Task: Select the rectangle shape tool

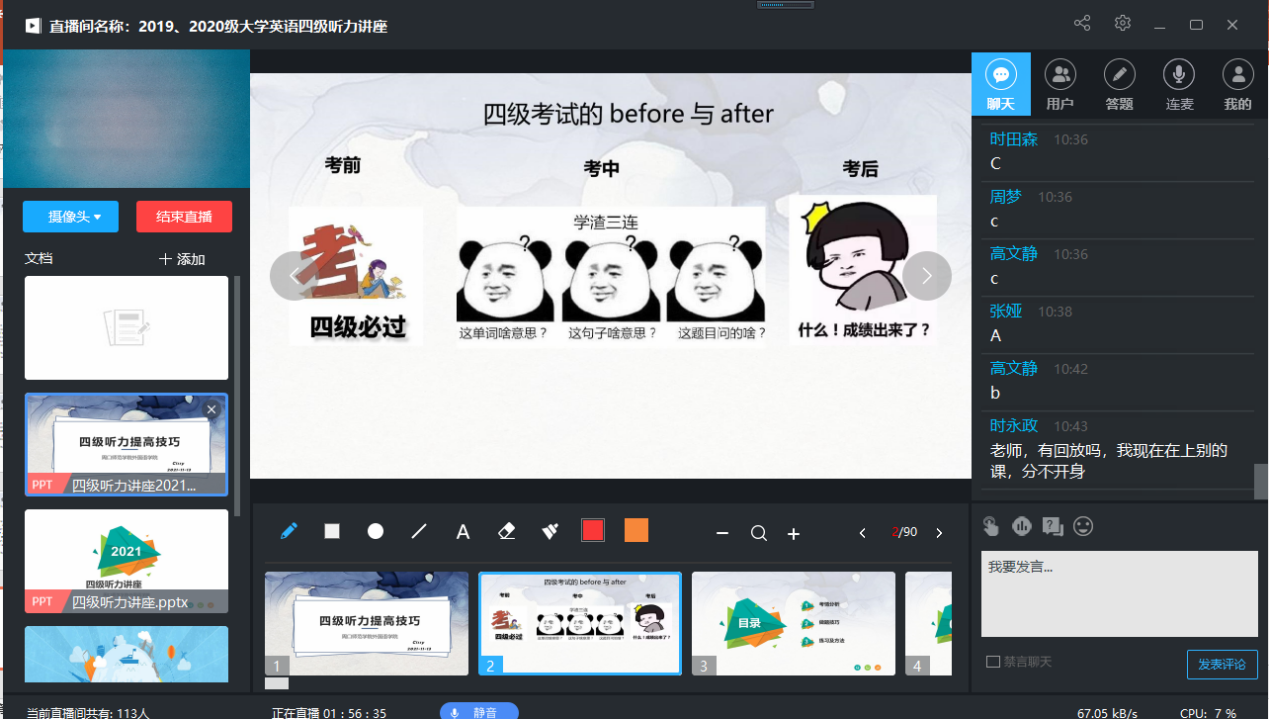Action: (332, 531)
